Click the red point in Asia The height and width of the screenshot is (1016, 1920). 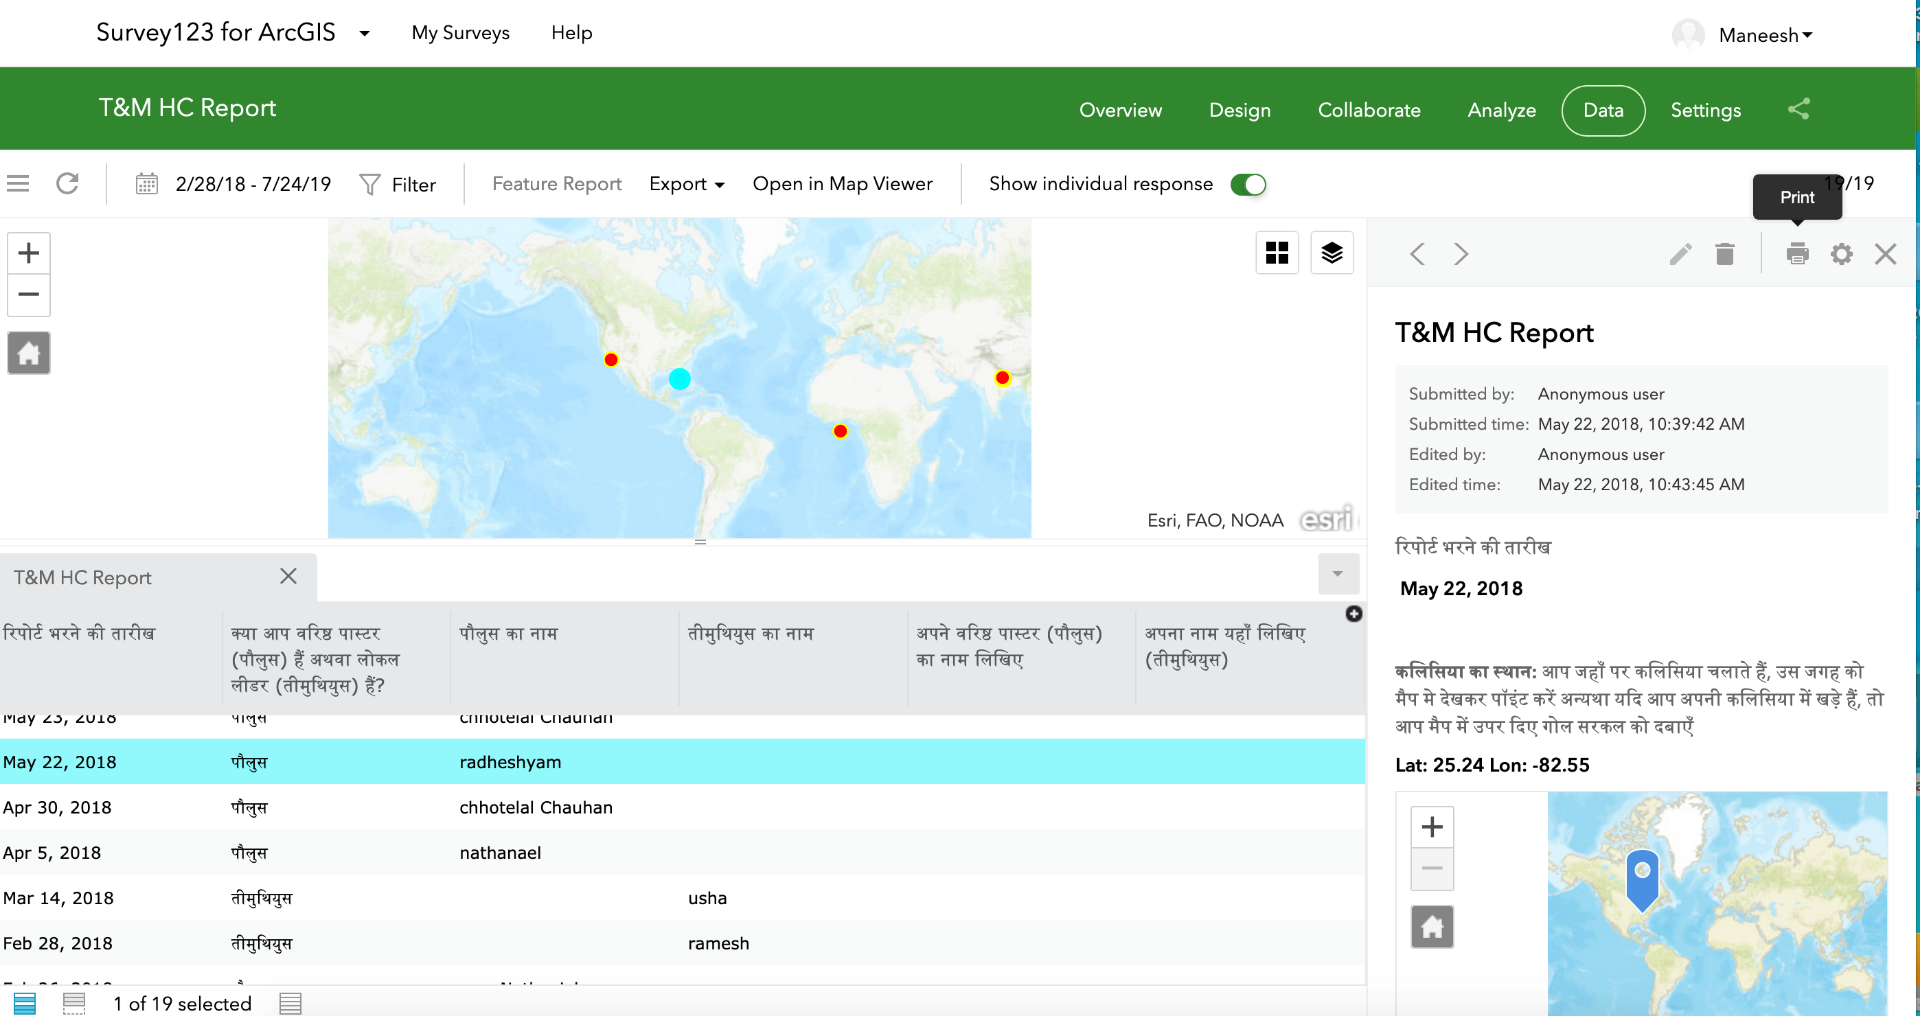point(1002,378)
